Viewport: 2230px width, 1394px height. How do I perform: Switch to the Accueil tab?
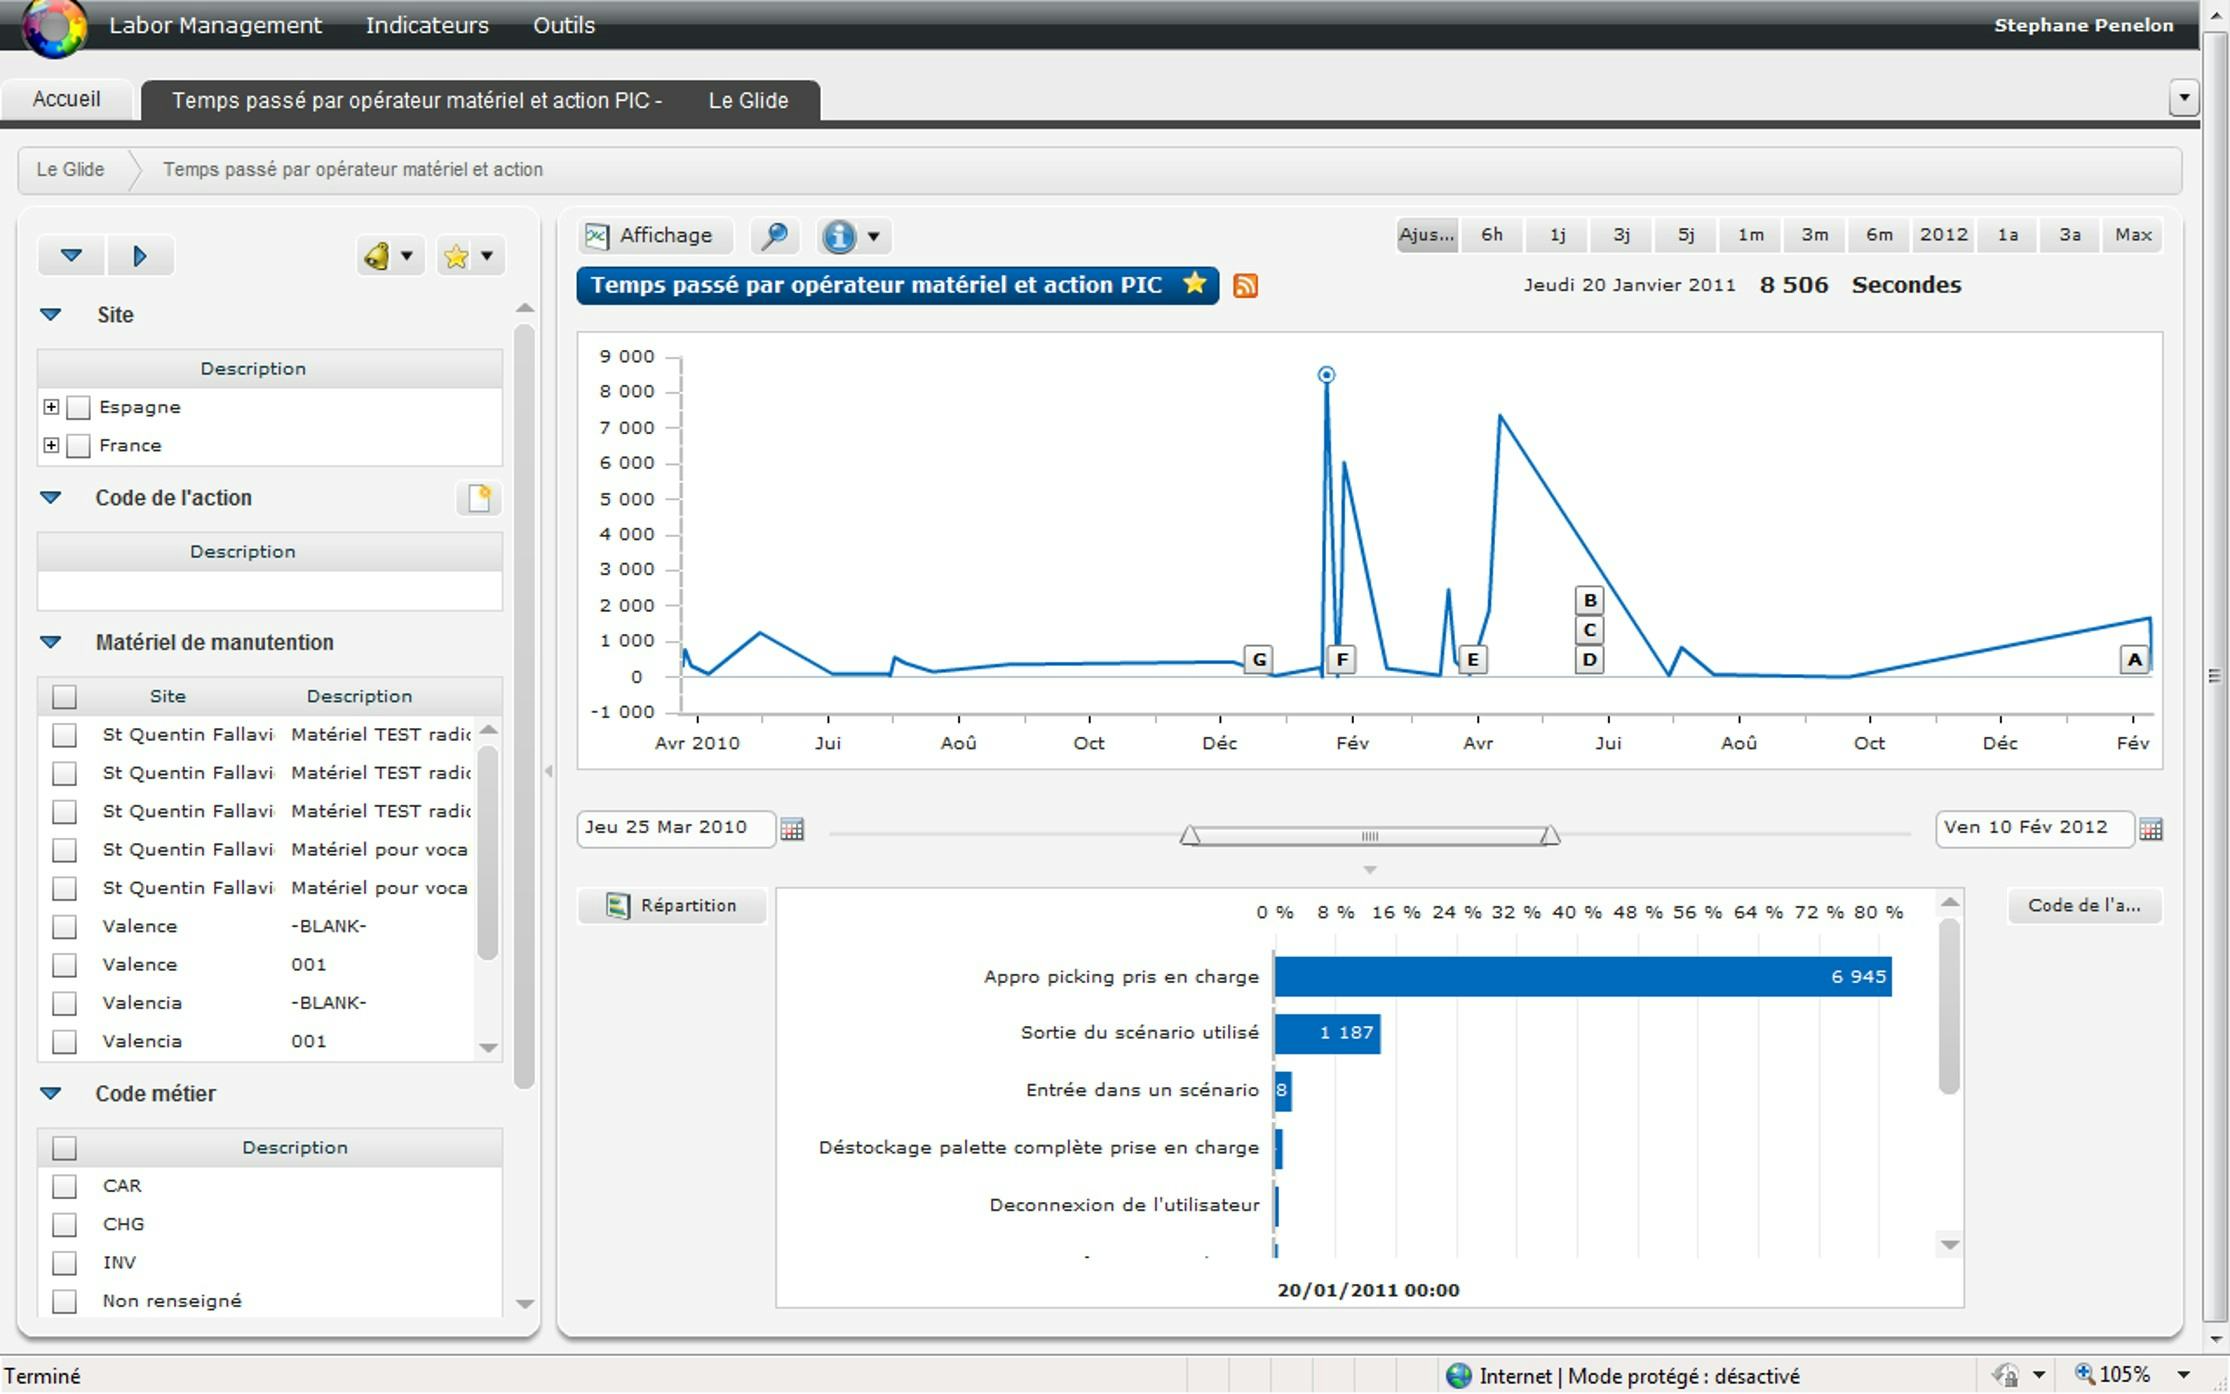66,99
